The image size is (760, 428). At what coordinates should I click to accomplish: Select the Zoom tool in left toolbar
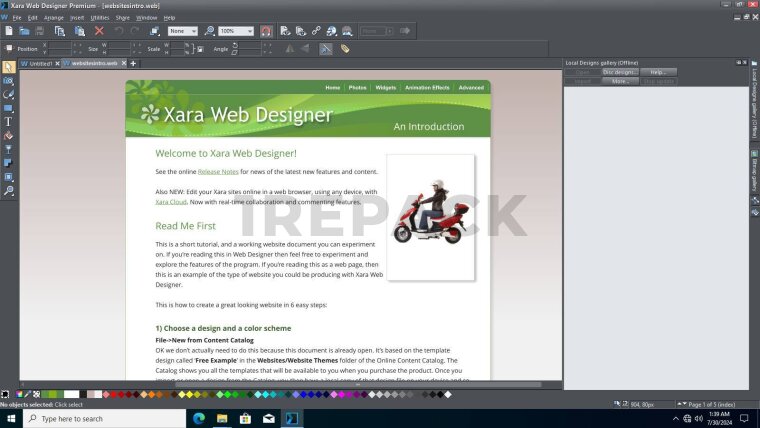8,190
